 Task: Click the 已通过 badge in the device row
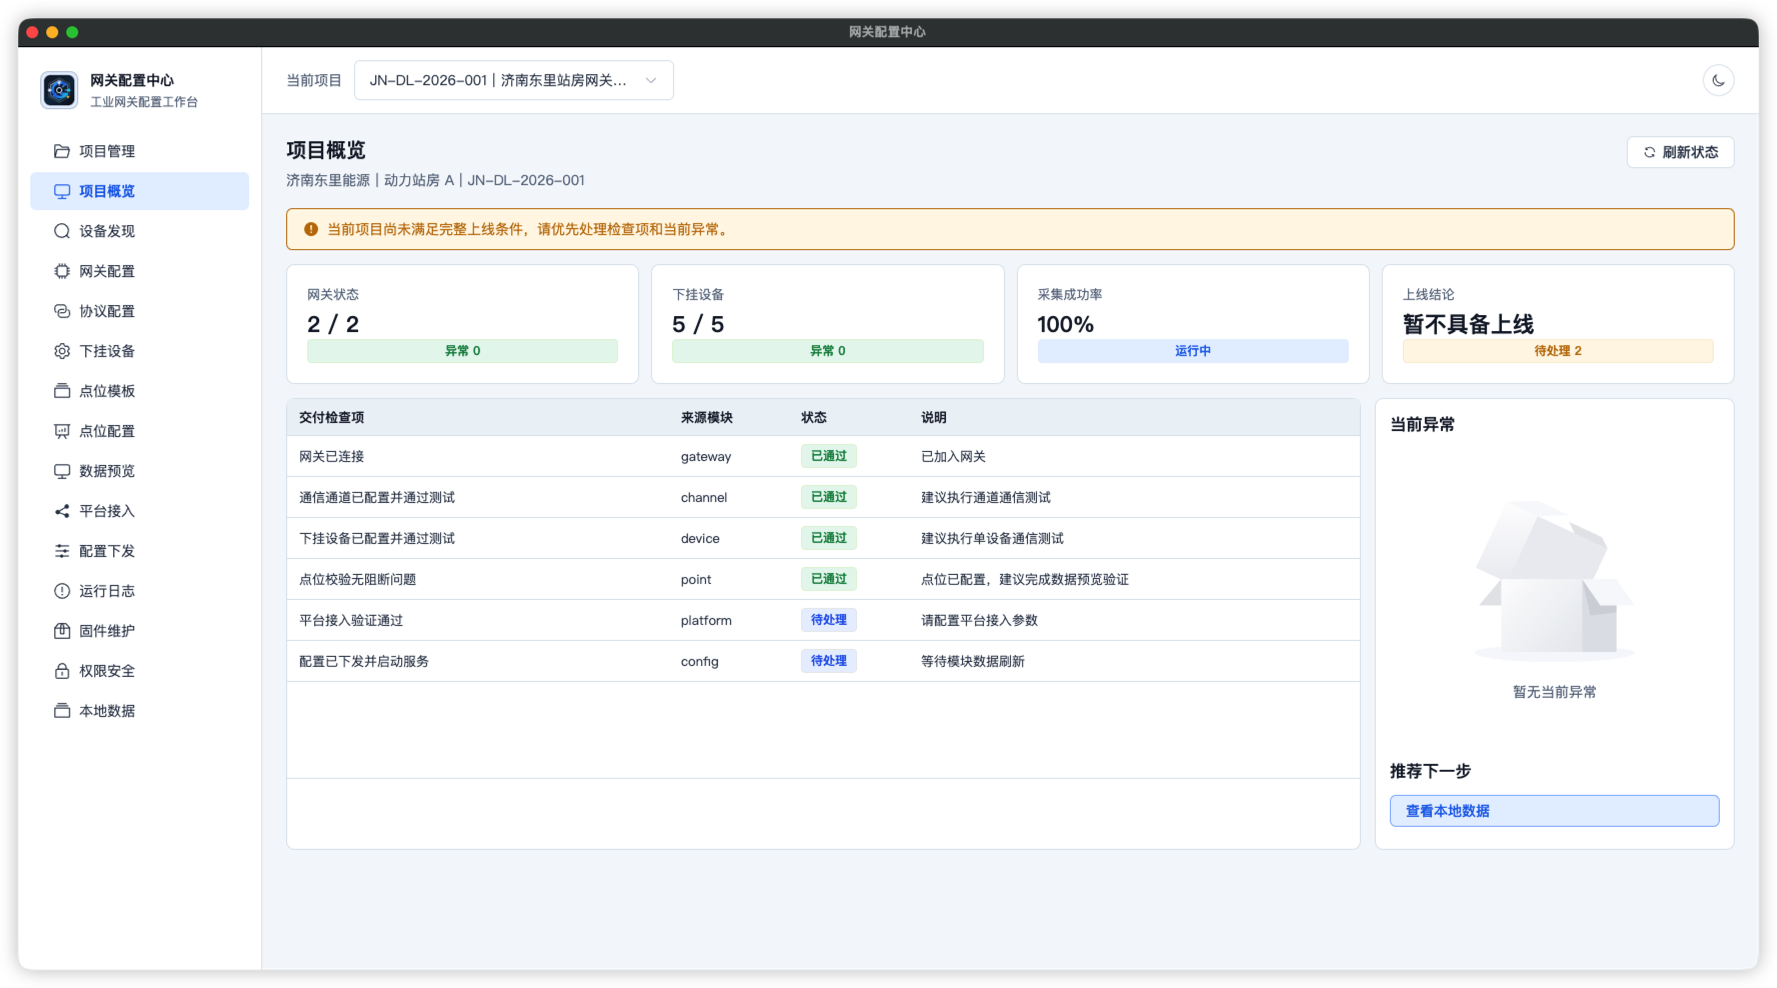point(828,538)
